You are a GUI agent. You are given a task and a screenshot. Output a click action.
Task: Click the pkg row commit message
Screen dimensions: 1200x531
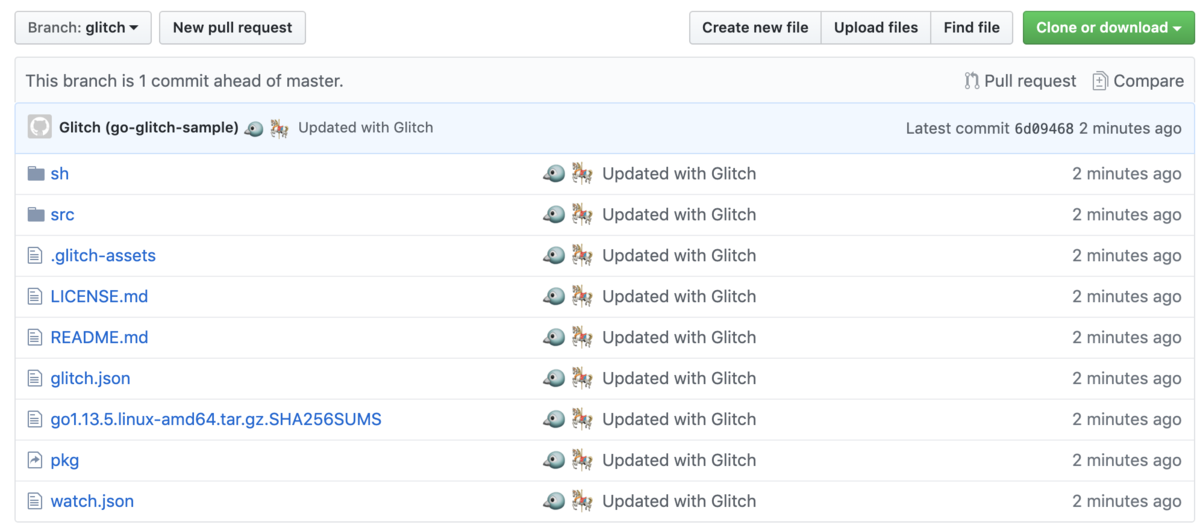679,460
